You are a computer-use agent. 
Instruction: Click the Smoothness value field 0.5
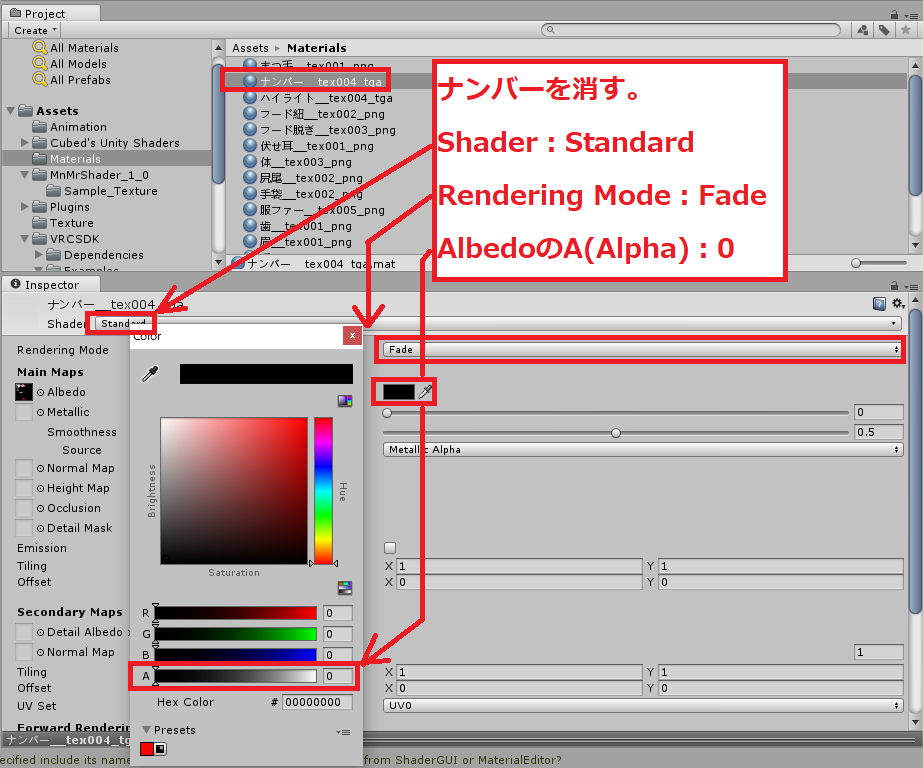(x=878, y=432)
